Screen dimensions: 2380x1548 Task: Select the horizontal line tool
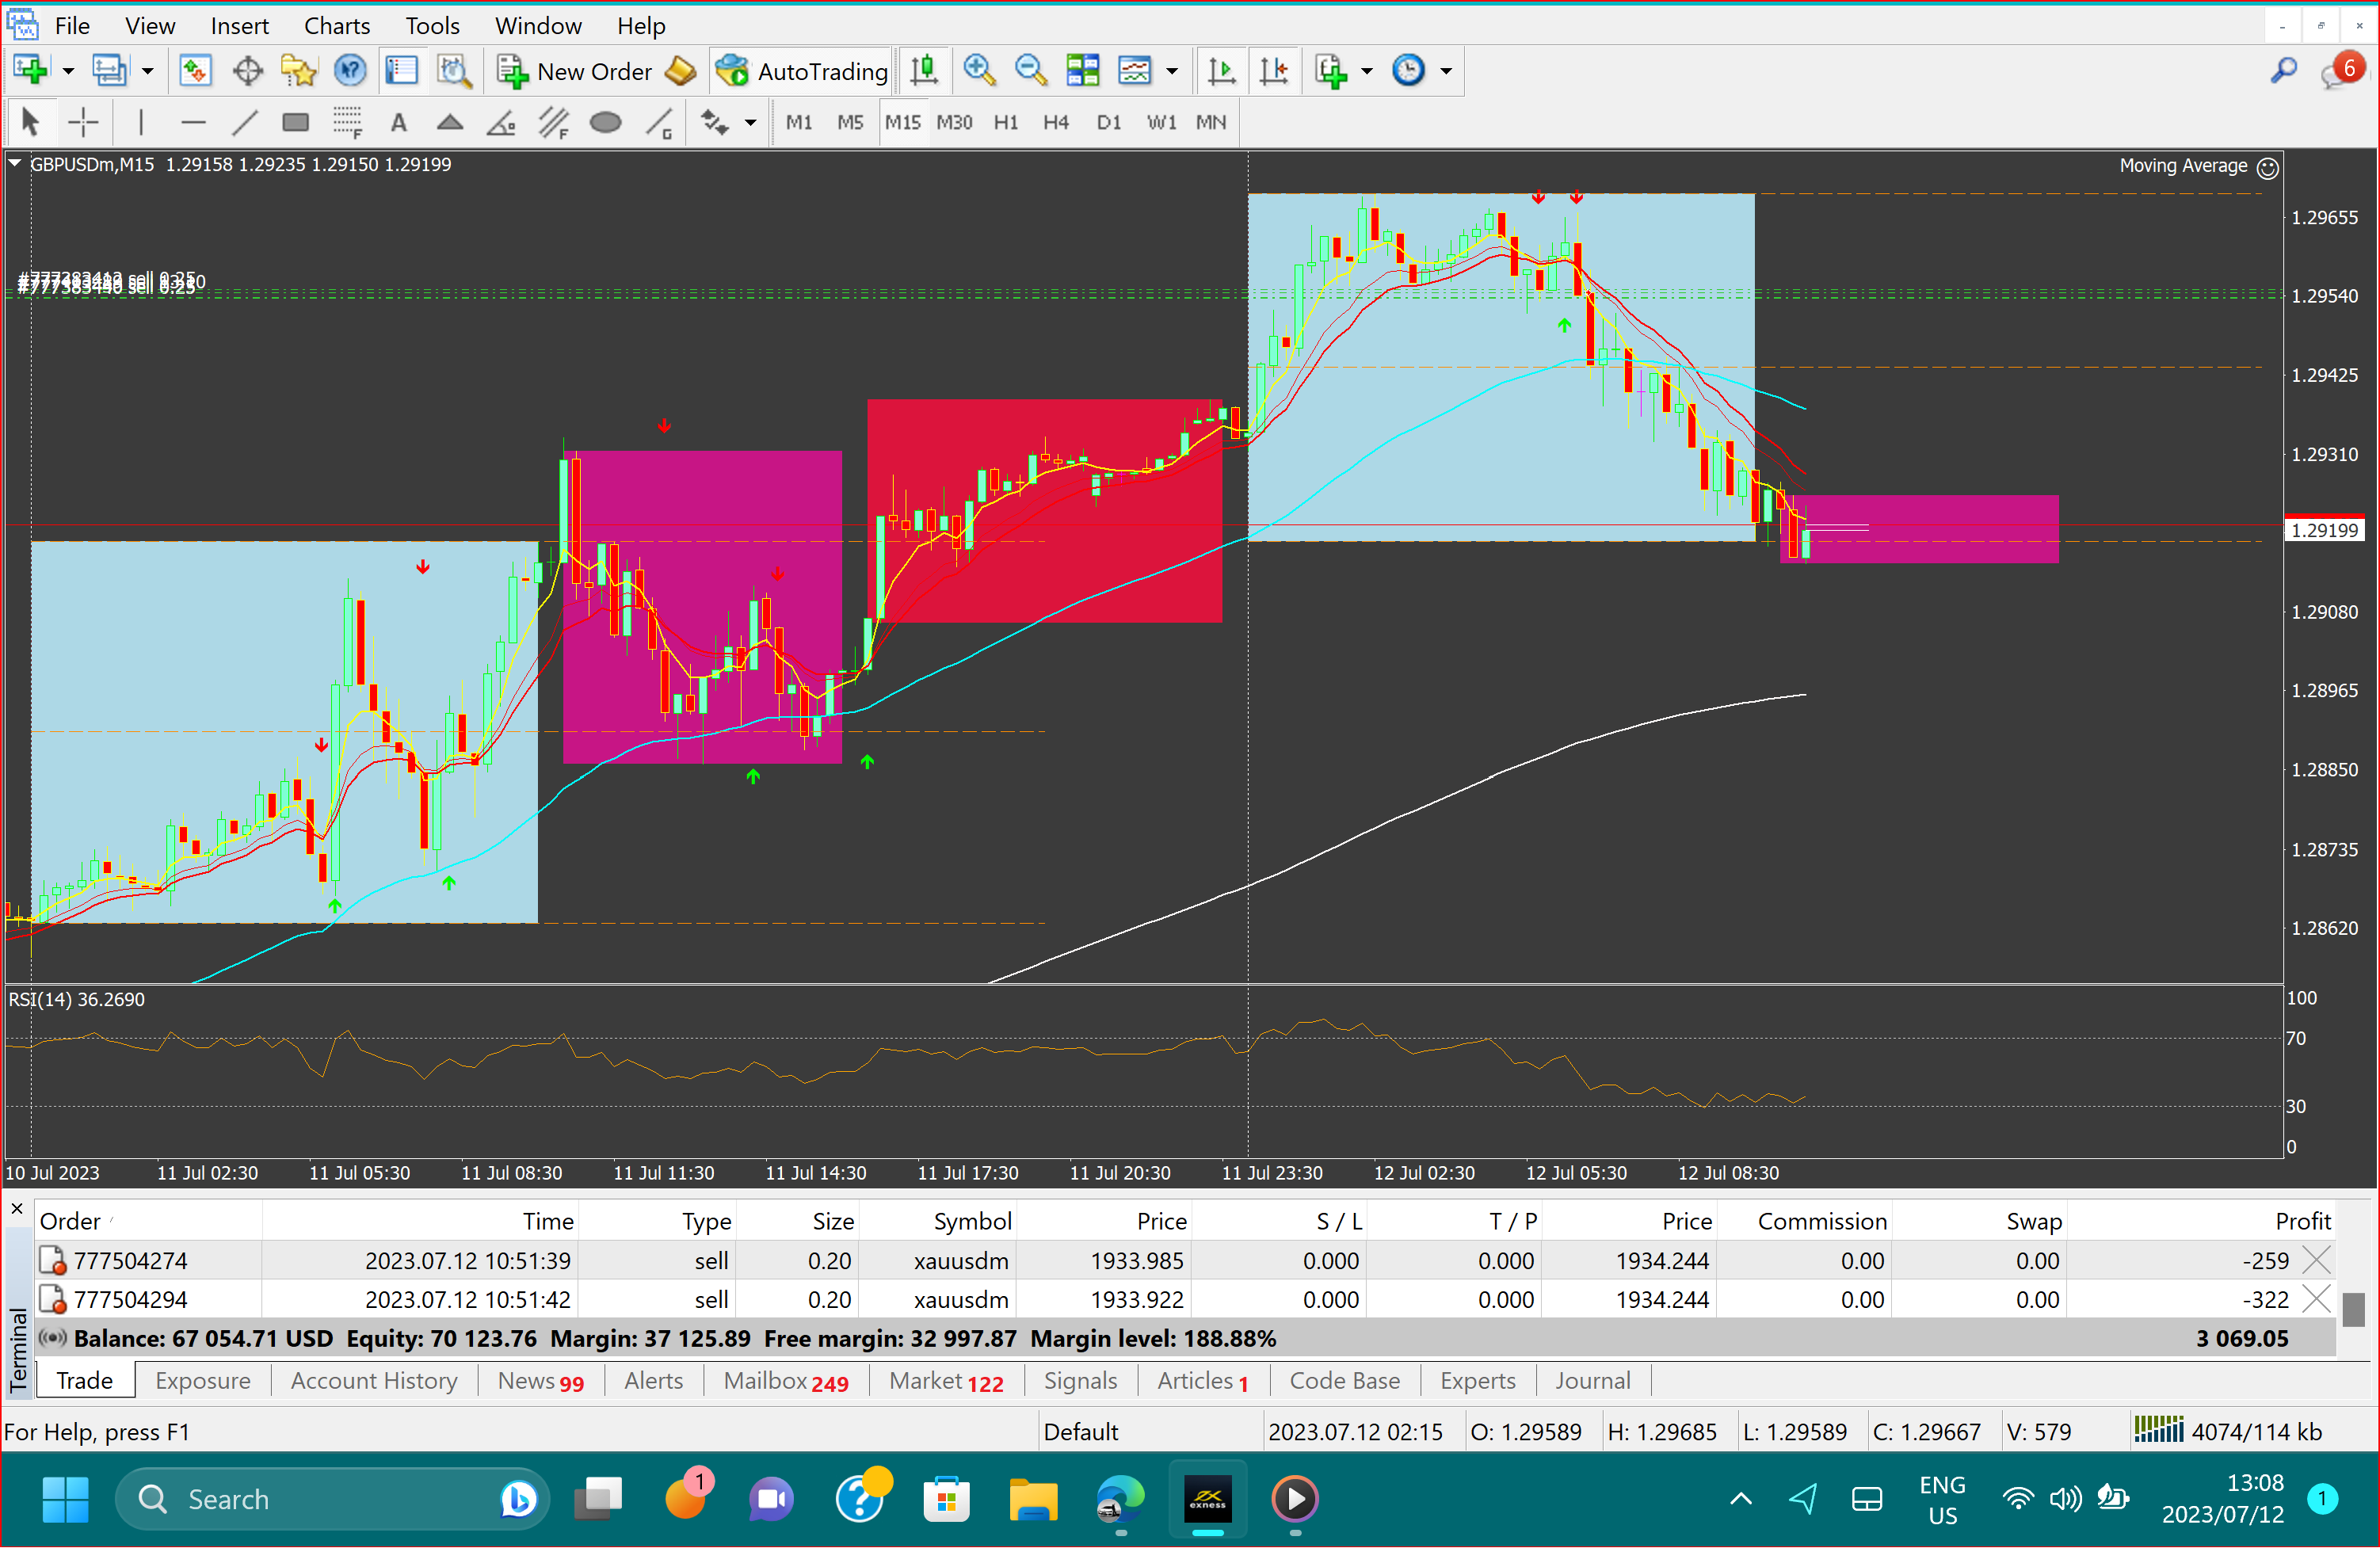[193, 122]
